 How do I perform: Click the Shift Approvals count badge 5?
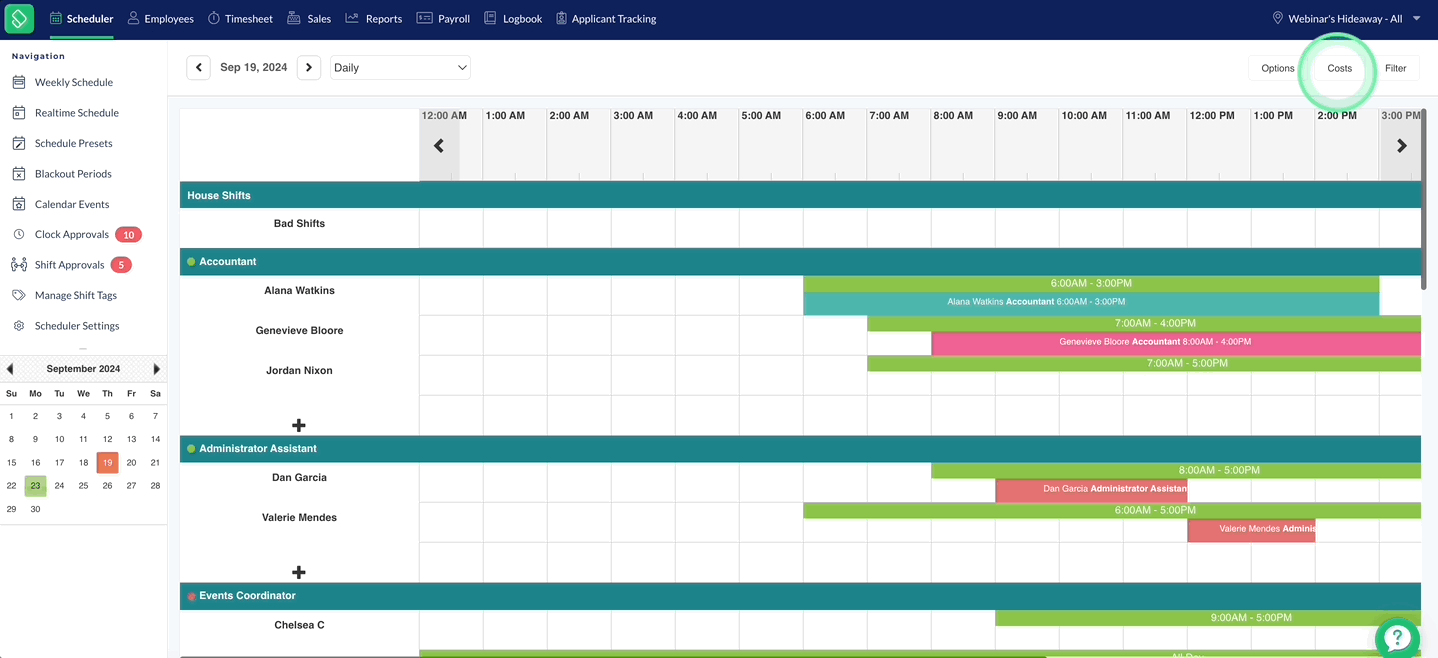tap(121, 265)
